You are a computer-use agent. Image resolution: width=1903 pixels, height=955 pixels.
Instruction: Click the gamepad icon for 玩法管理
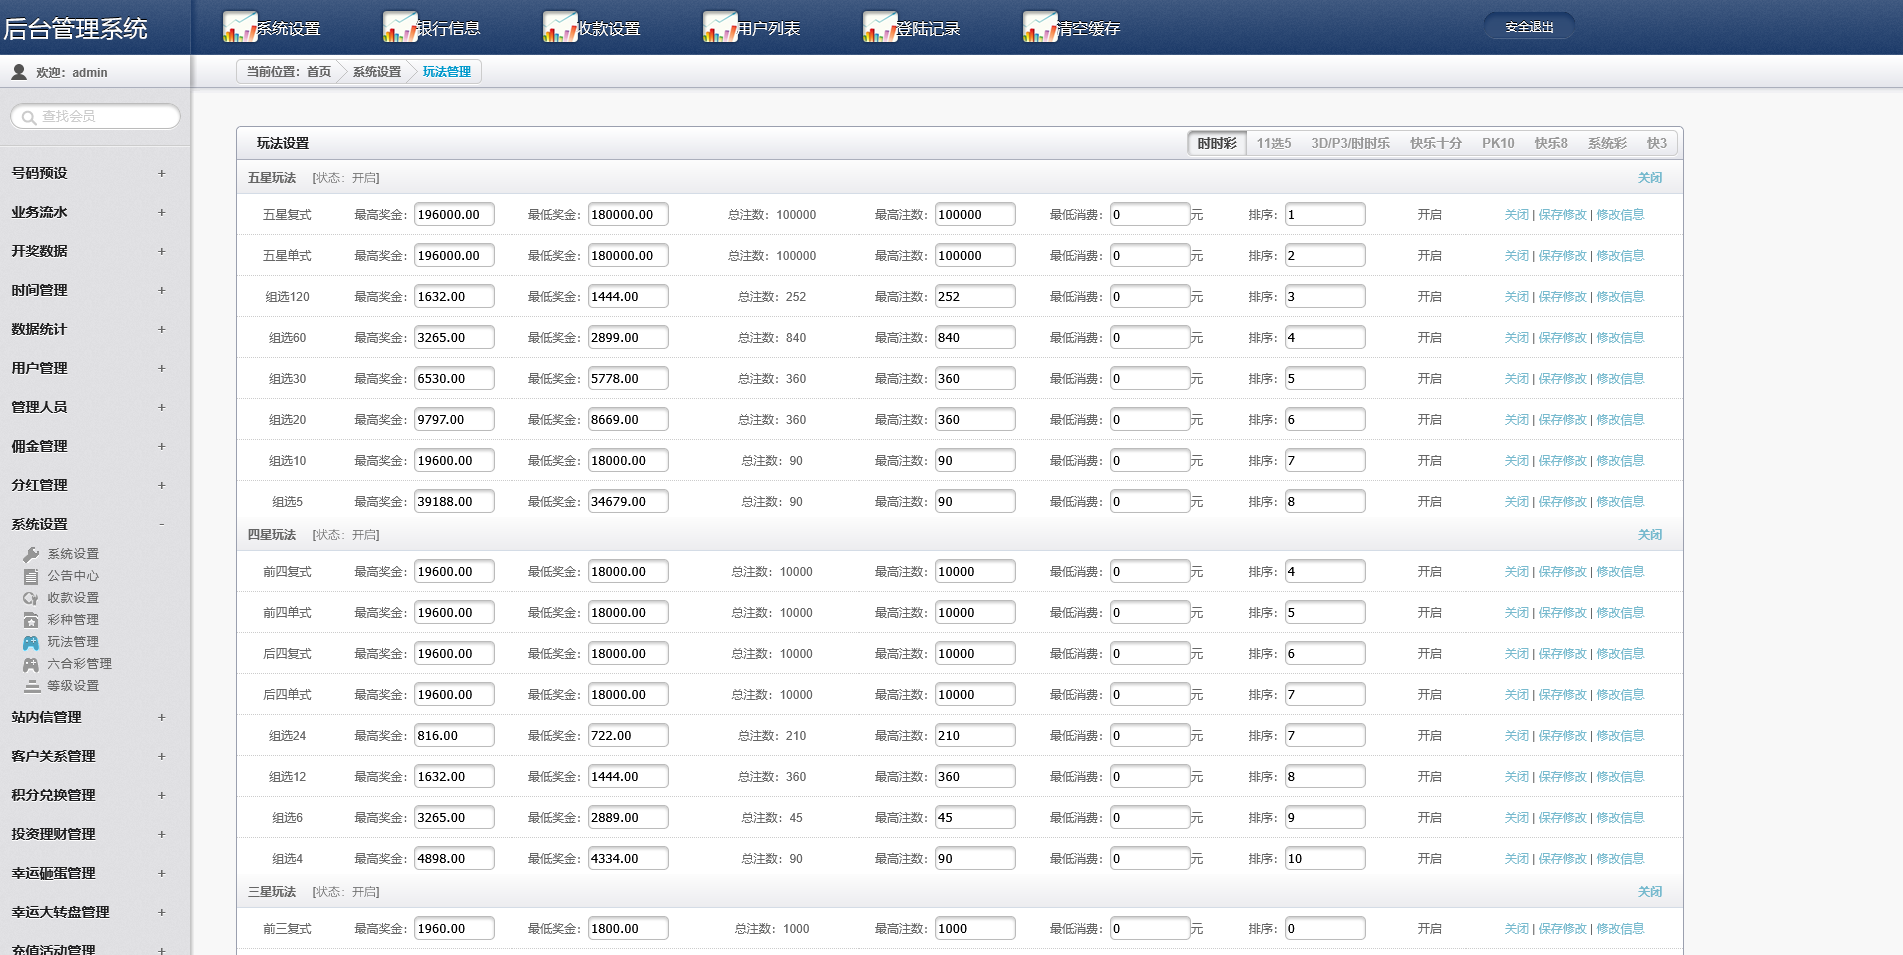[x=31, y=642]
